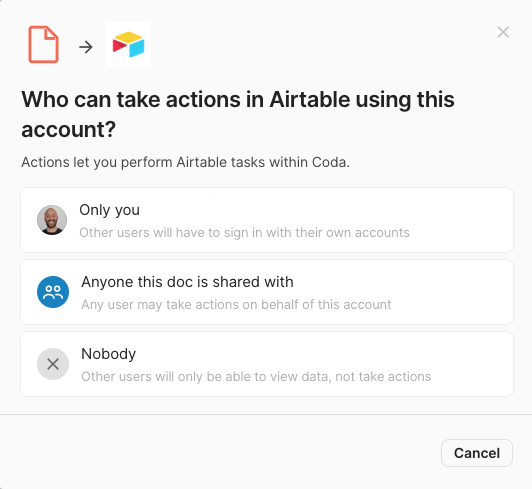Click the heading 'Who can take actions in Airtable'

pyautogui.click(x=238, y=114)
